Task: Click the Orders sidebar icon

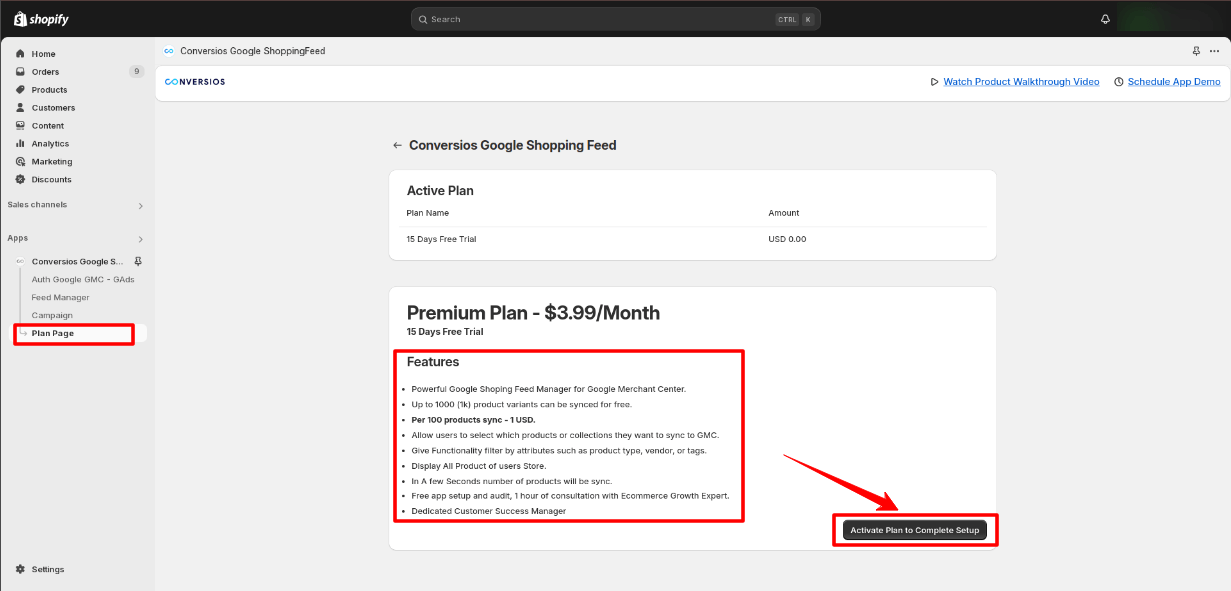Action: click(20, 72)
